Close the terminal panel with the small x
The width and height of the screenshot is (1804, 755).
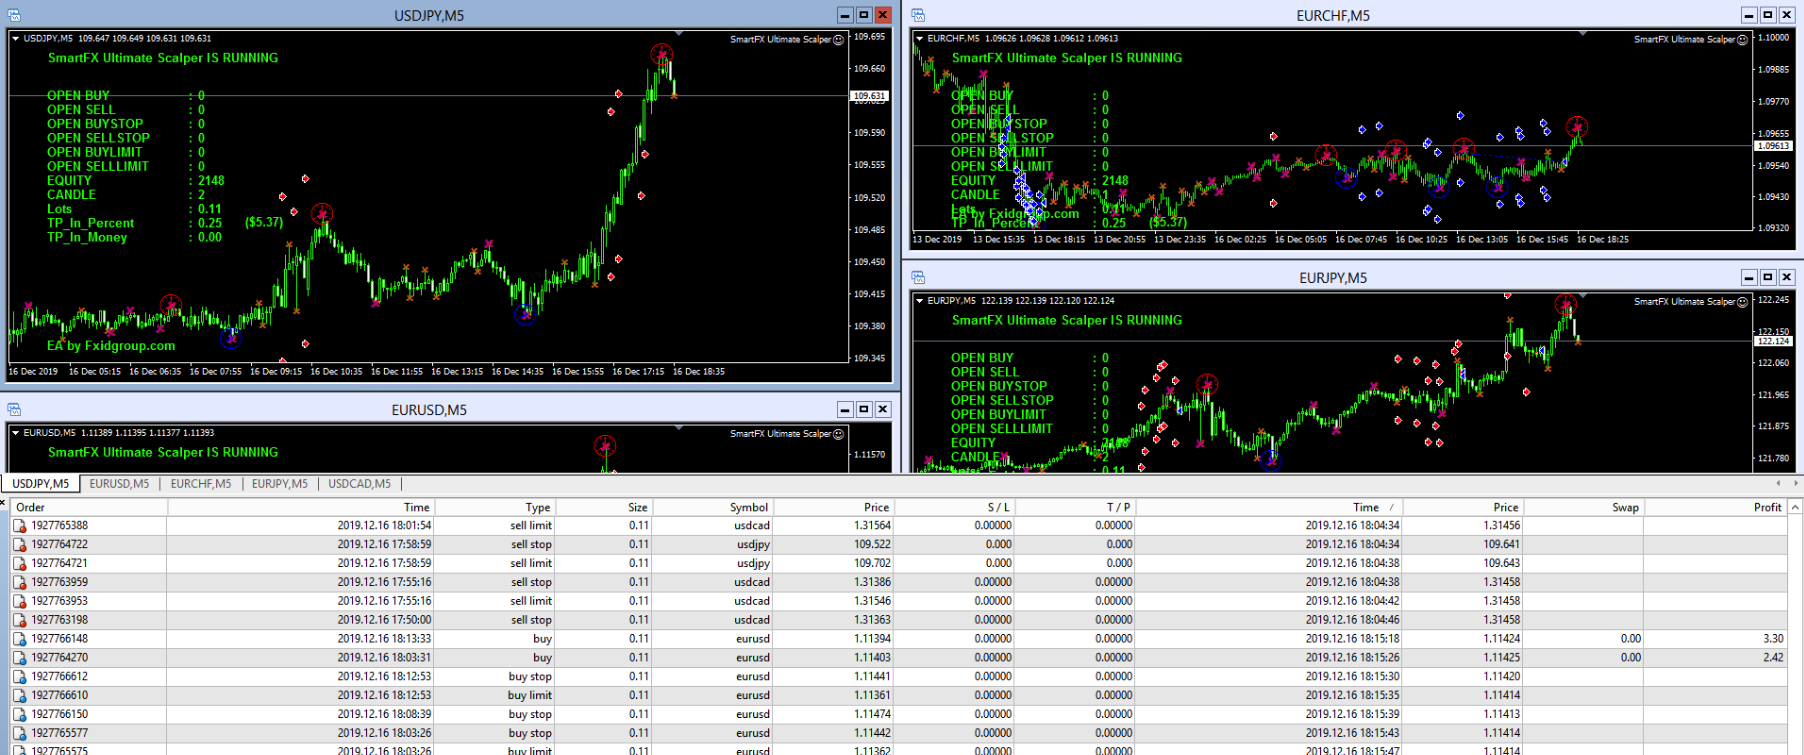pos(3,501)
